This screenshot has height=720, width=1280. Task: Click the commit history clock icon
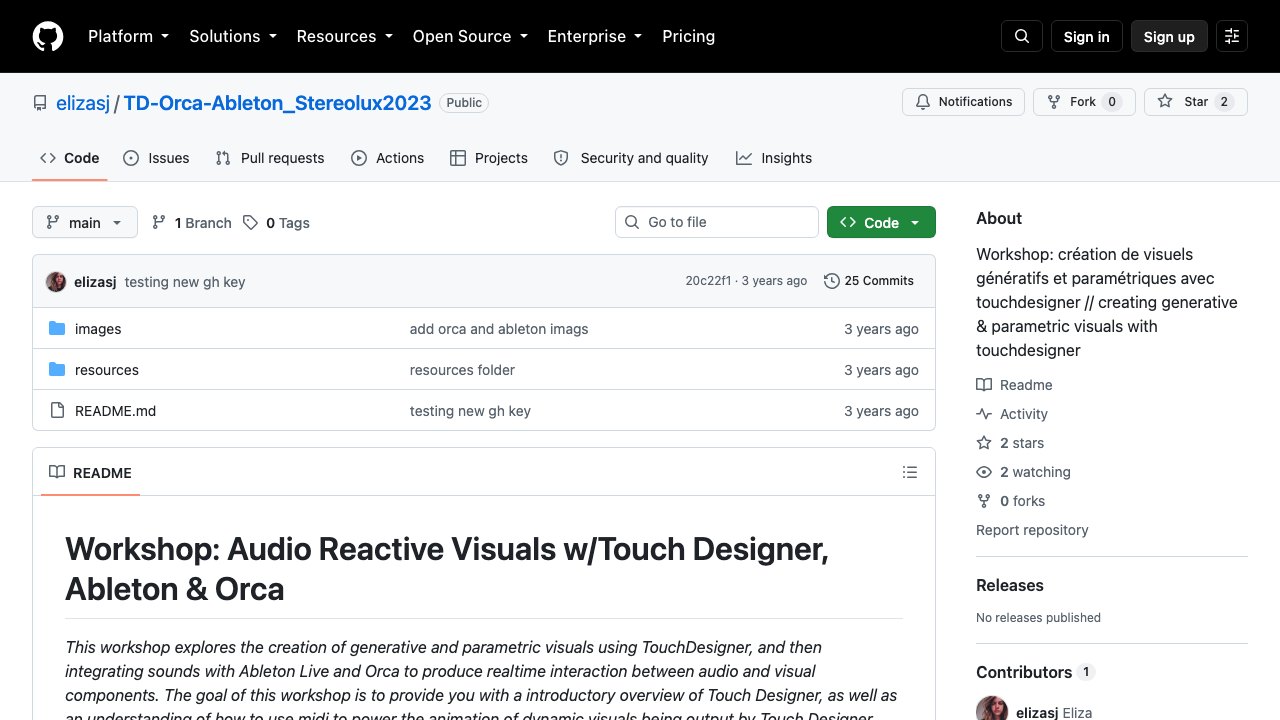(832, 281)
